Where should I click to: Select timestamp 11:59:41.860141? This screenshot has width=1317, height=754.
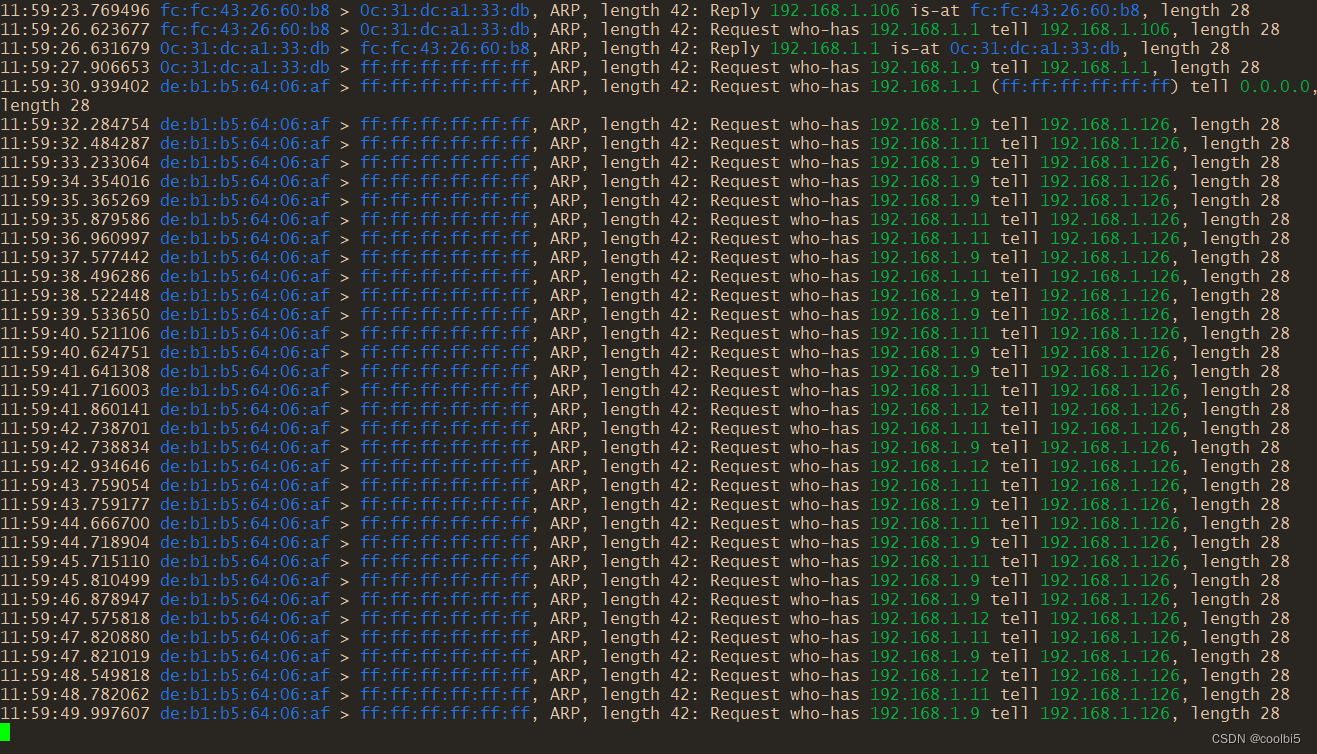[75, 410]
